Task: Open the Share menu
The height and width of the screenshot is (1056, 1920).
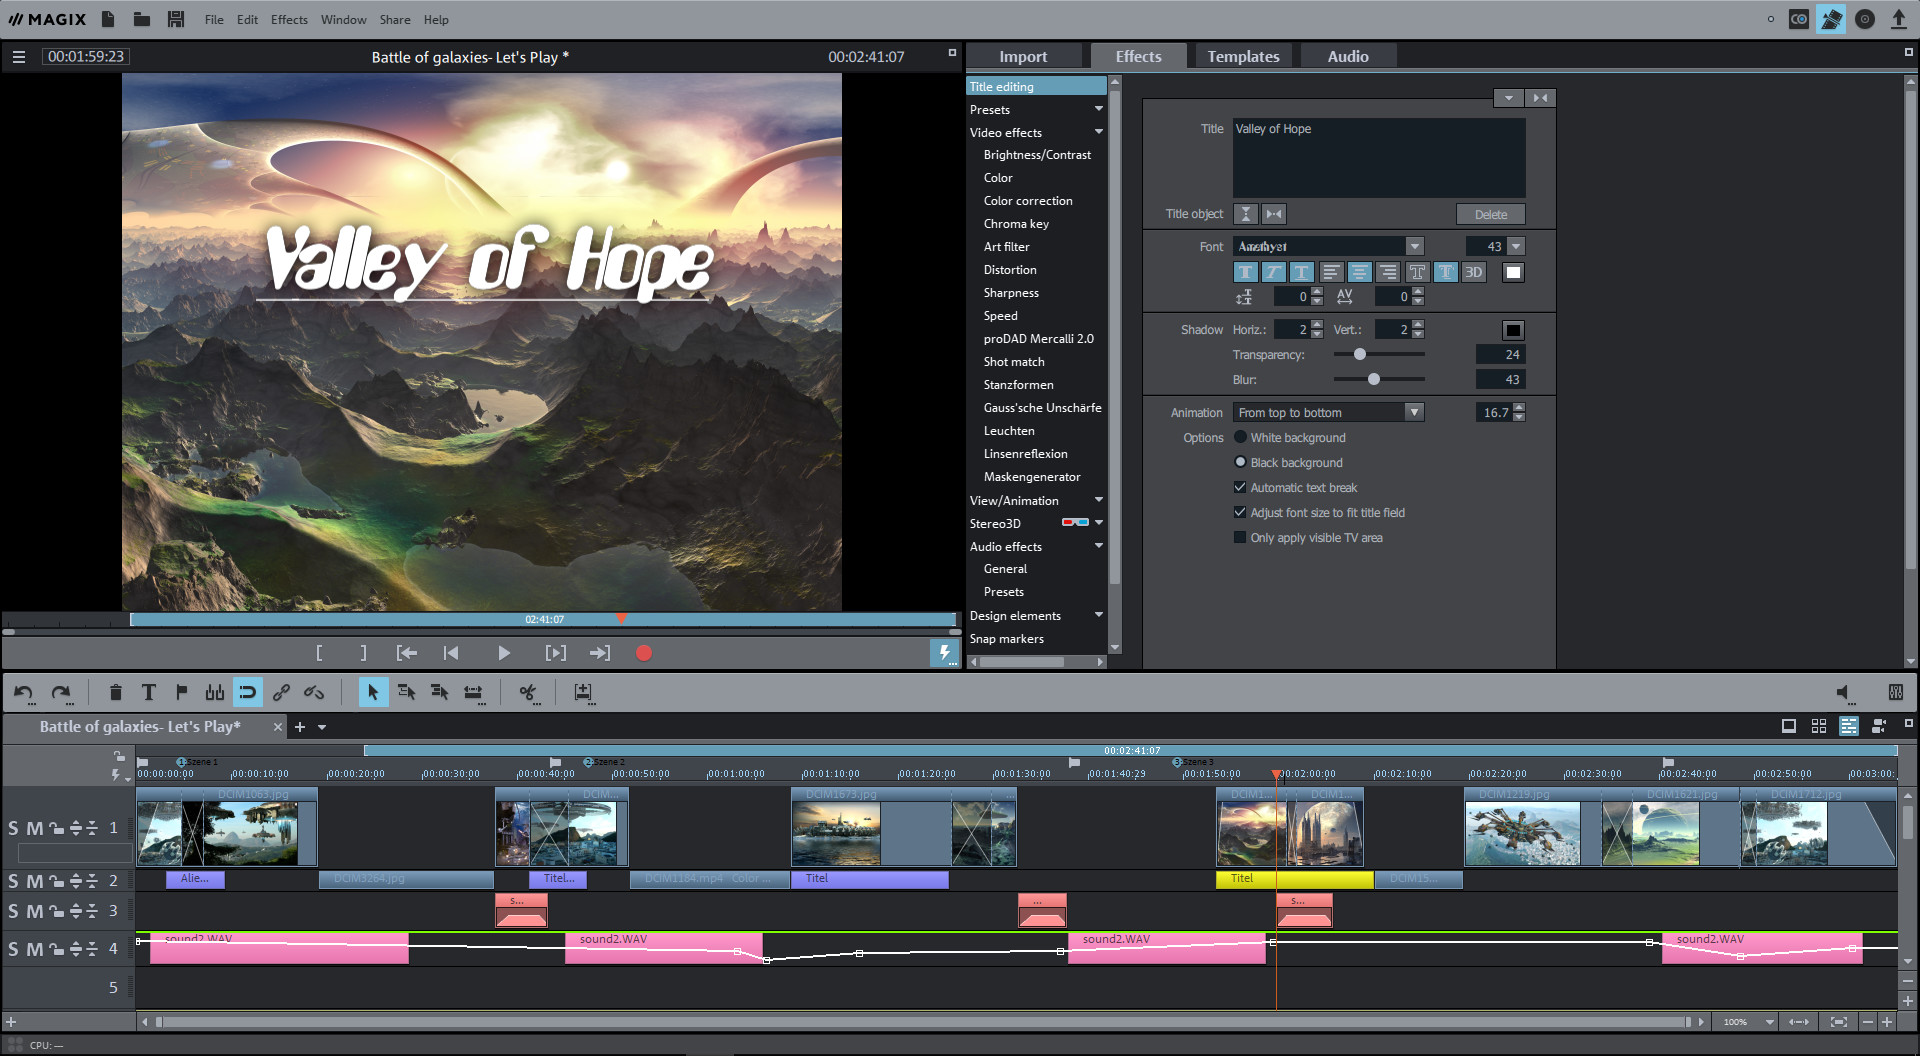Action: tap(394, 19)
